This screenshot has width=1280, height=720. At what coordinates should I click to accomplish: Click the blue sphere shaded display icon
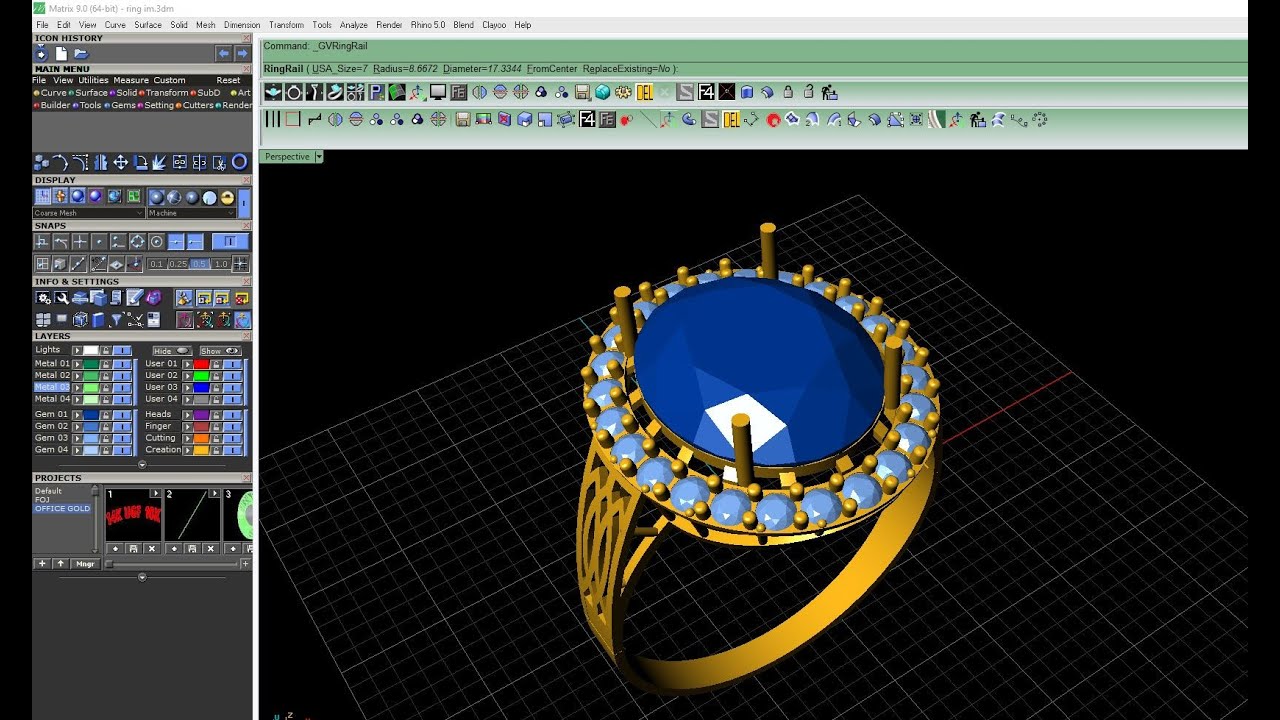click(x=78, y=196)
